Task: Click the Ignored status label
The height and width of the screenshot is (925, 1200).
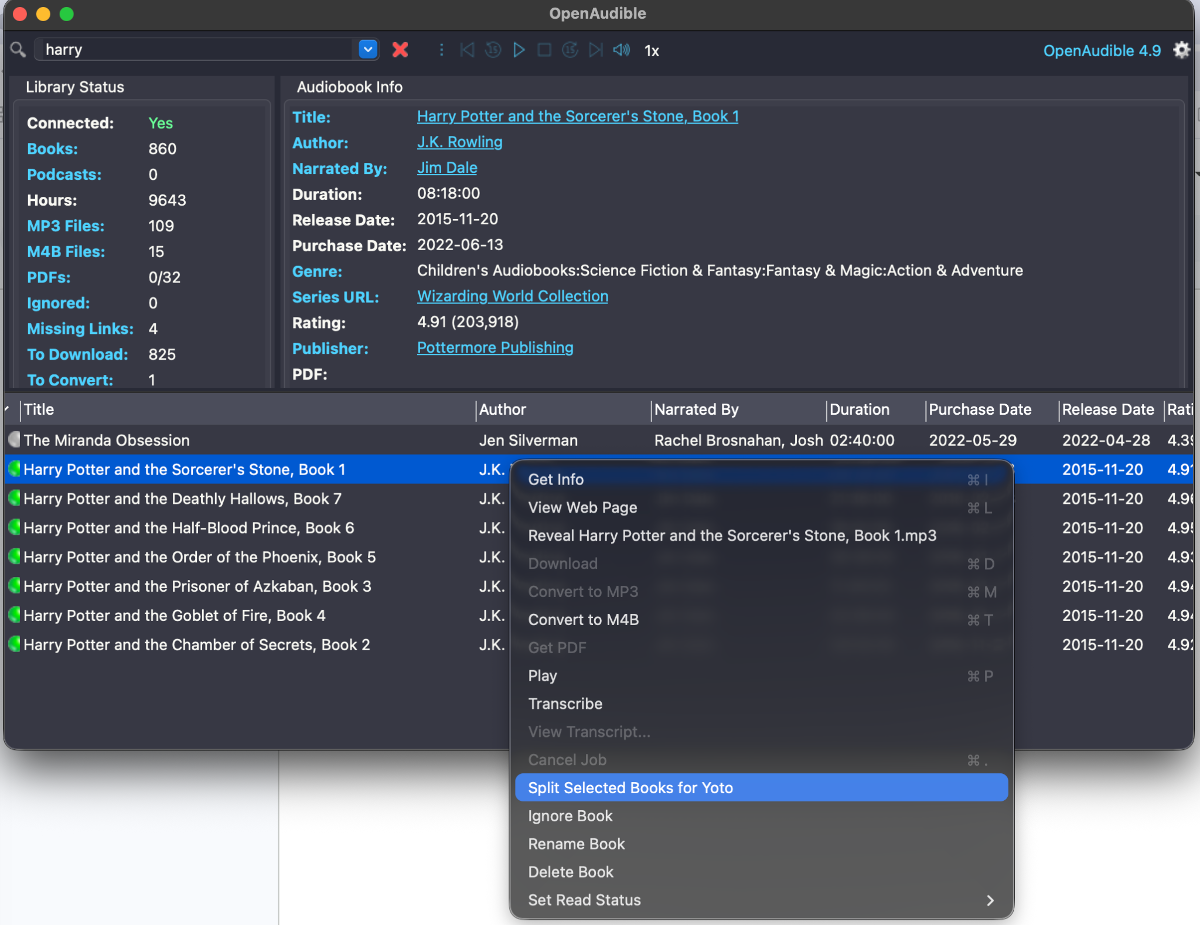Action: click(x=58, y=303)
